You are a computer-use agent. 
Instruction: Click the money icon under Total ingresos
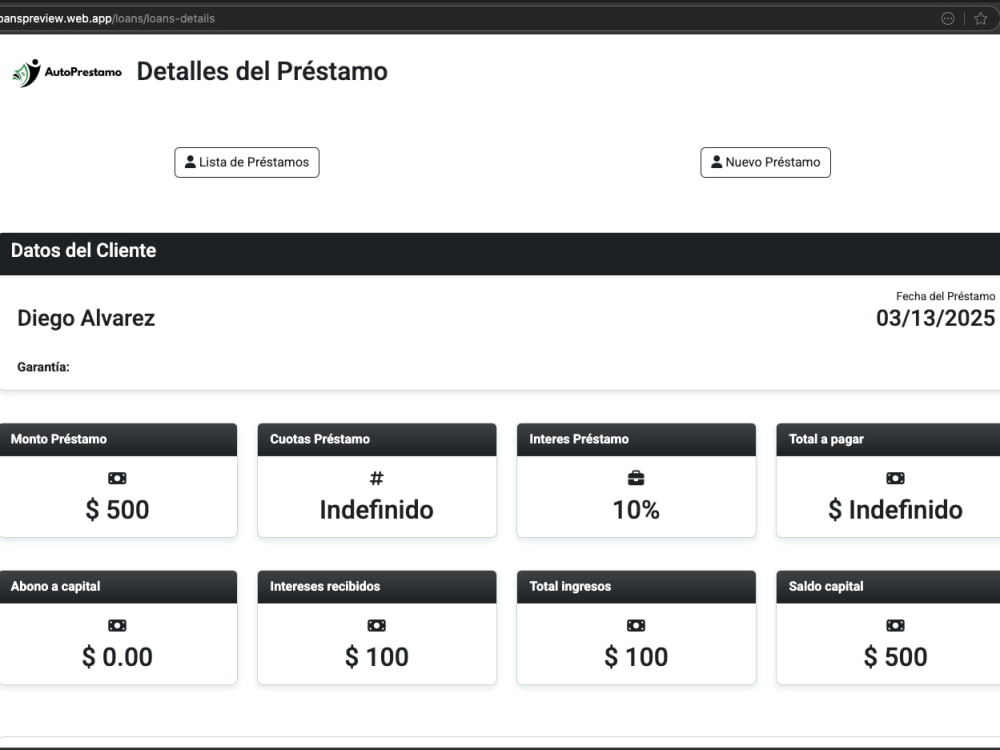coord(636,626)
